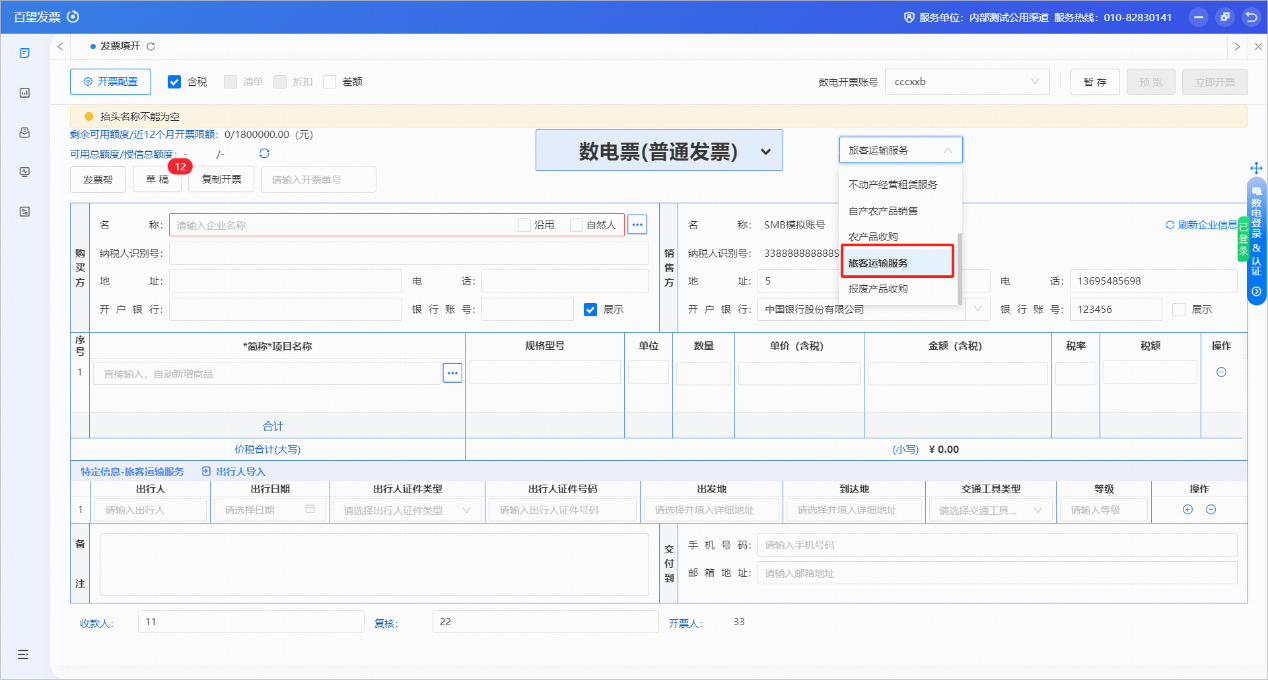
Task: Focus the 备注 text area
Action: coord(374,567)
